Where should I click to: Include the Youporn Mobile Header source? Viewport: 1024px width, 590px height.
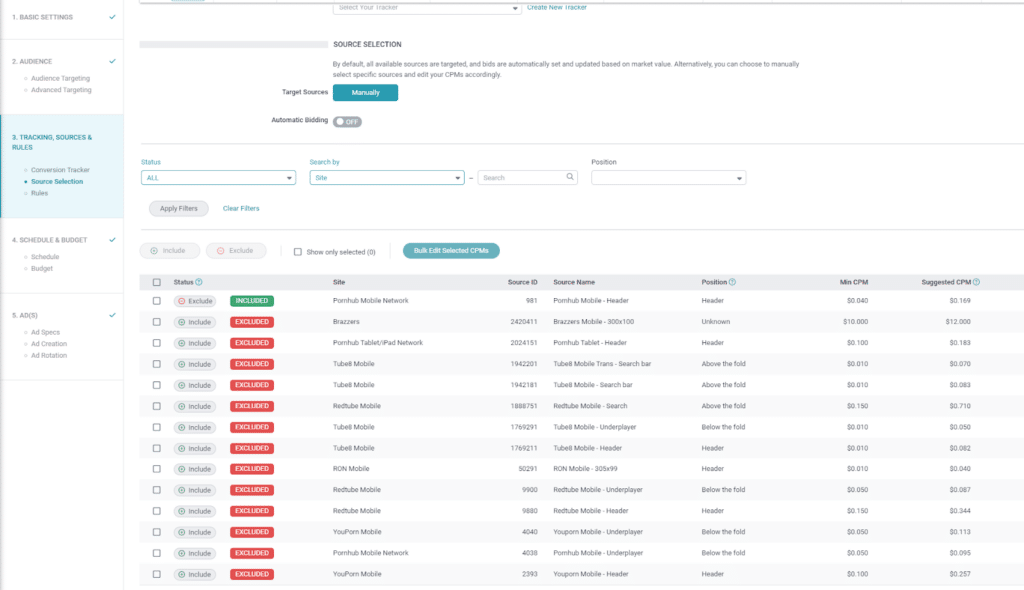(195, 574)
